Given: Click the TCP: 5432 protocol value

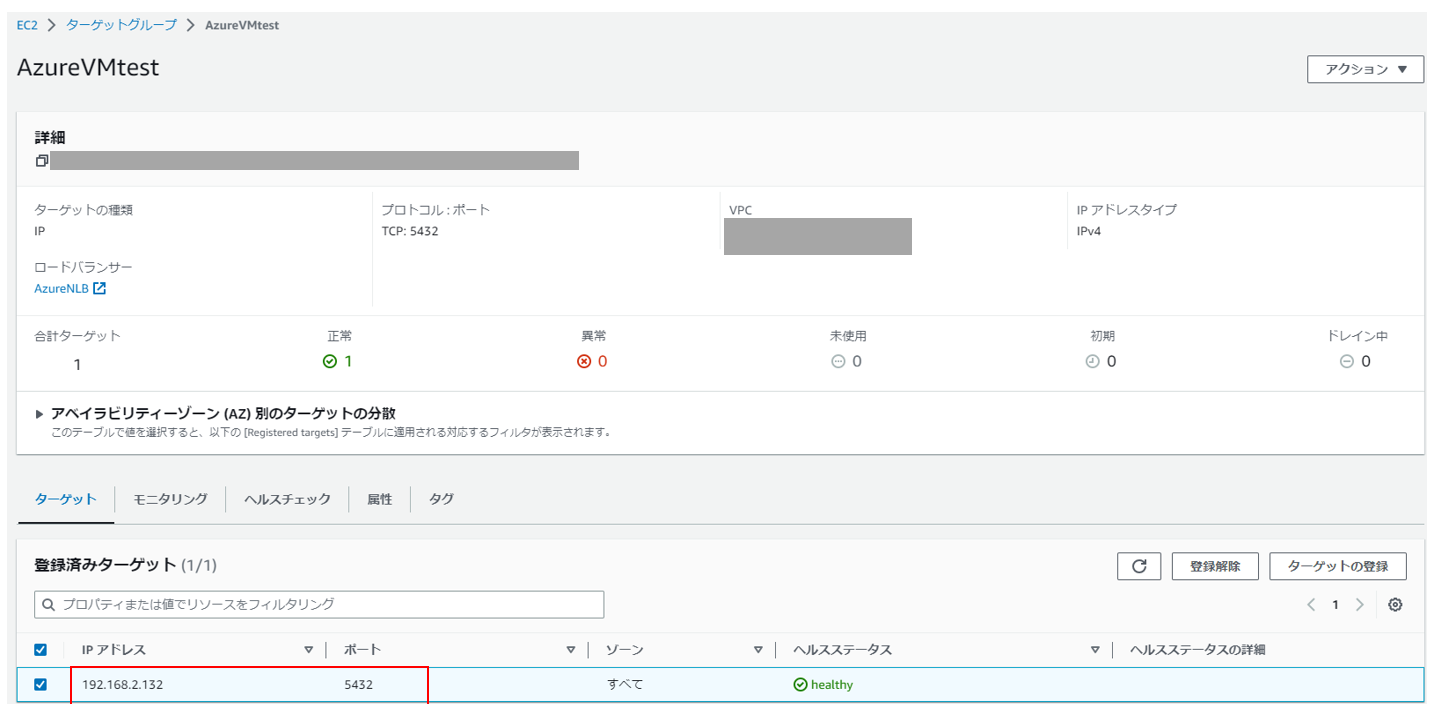Looking at the screenshot, I should (410, 231).
